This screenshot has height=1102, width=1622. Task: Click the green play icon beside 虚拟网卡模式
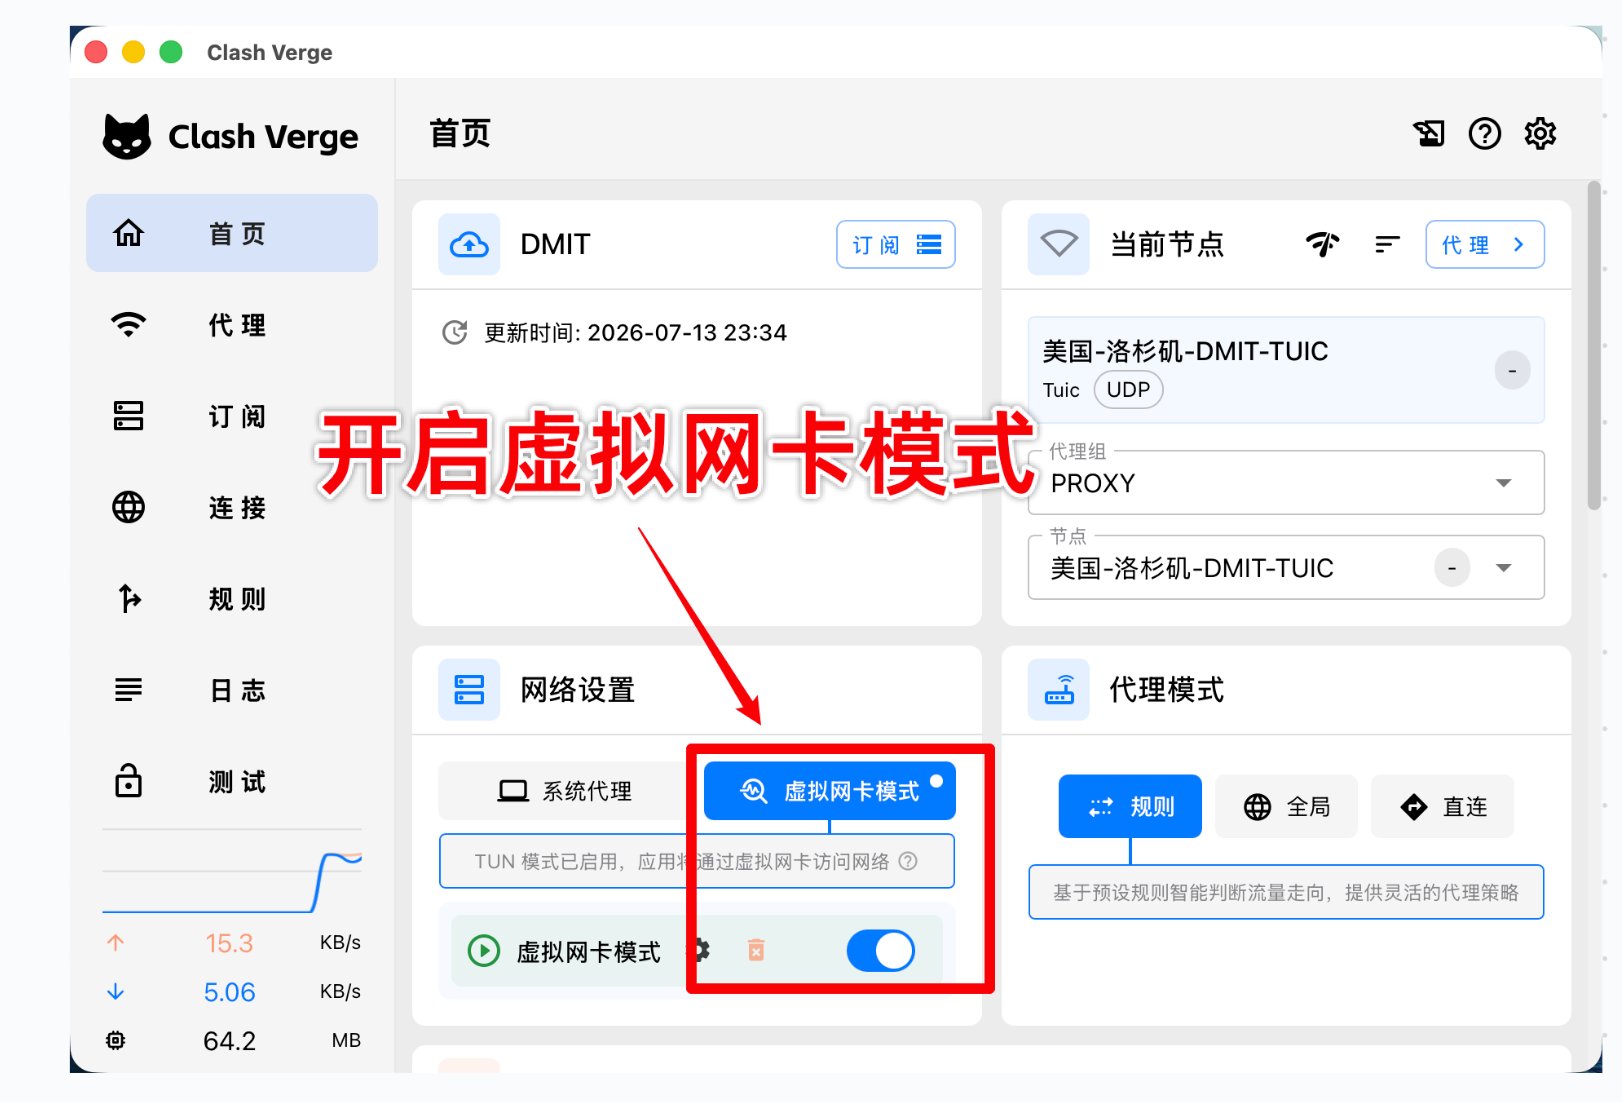coord(484,951)
